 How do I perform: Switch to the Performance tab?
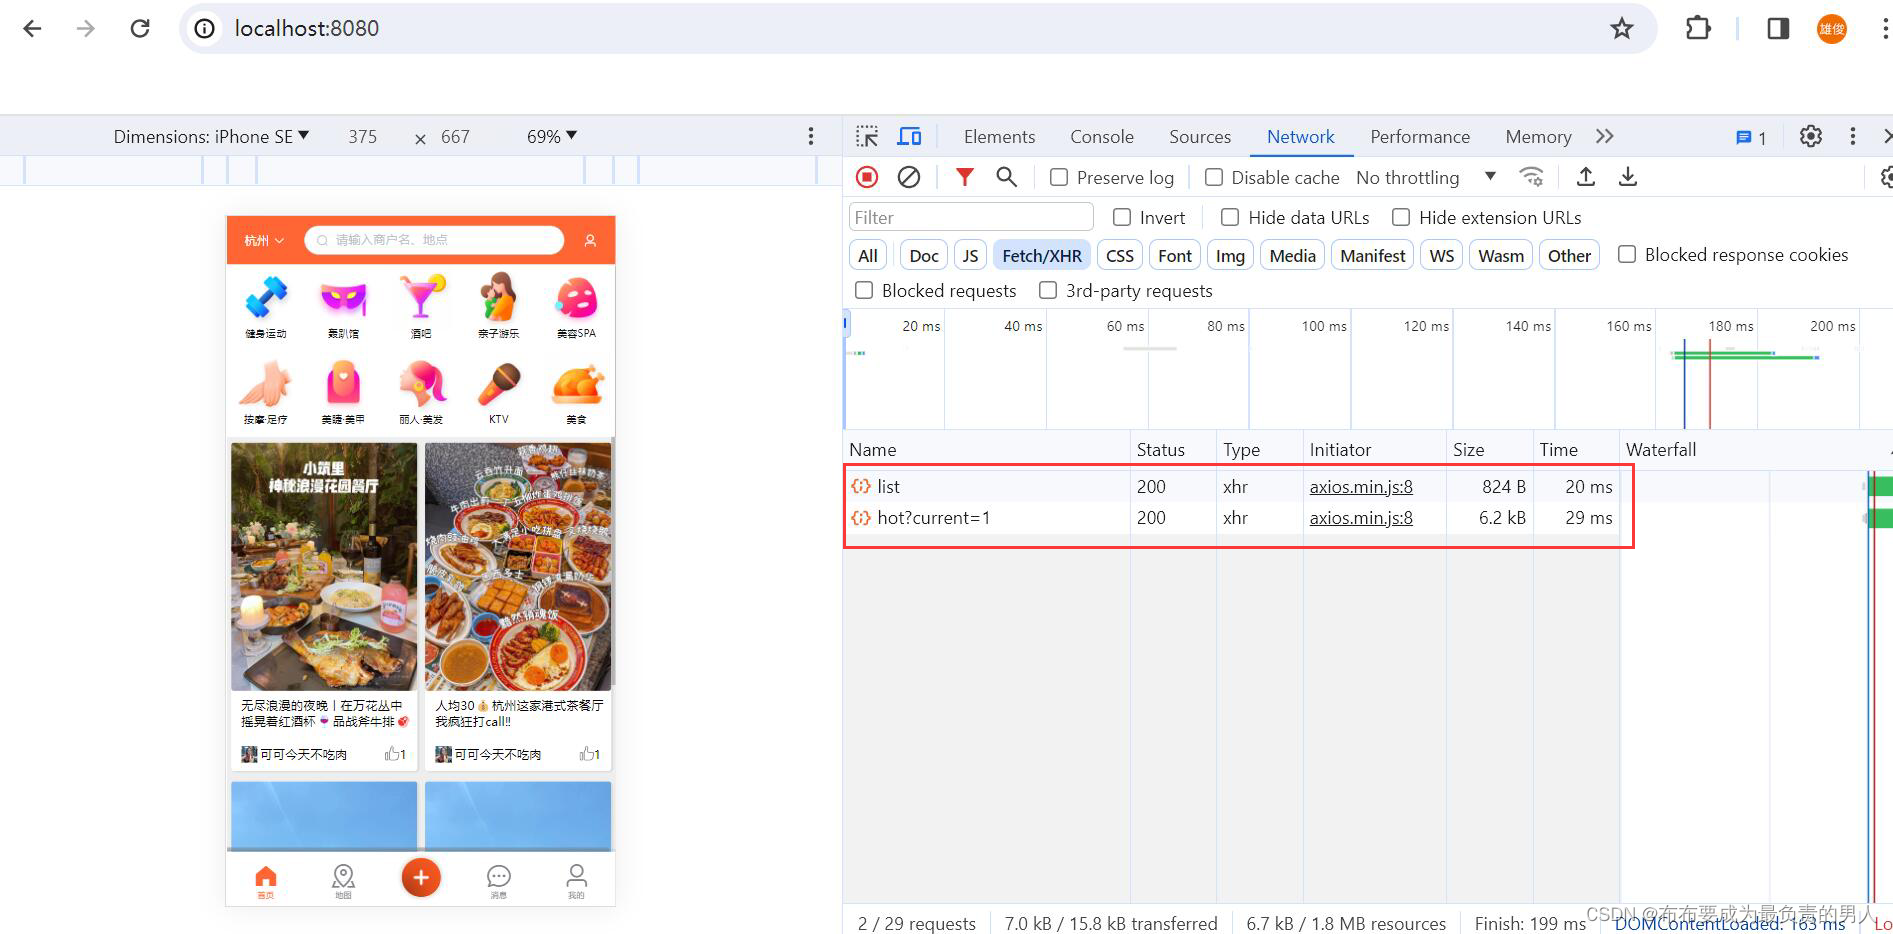coord(1420,136)
